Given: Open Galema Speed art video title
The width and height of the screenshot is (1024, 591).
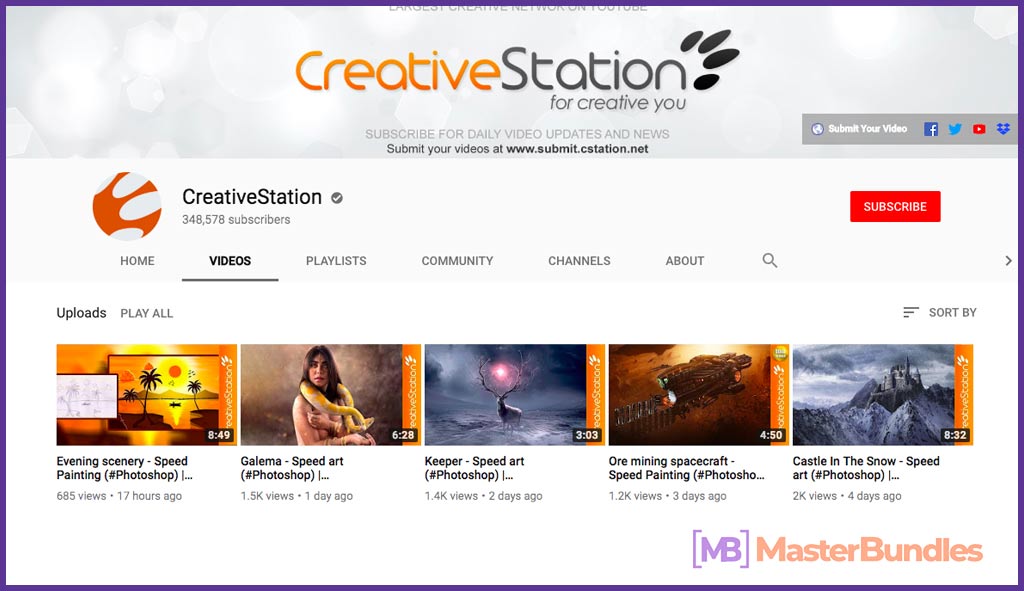Looking at the screenshot, I should click(x=292, y=468).
